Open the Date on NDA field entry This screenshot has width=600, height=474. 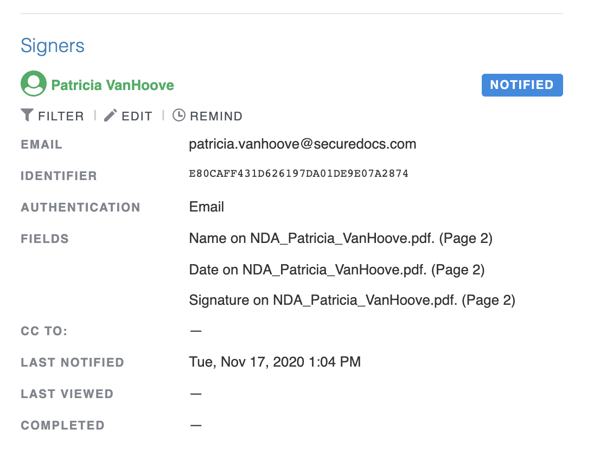[336, 270]
